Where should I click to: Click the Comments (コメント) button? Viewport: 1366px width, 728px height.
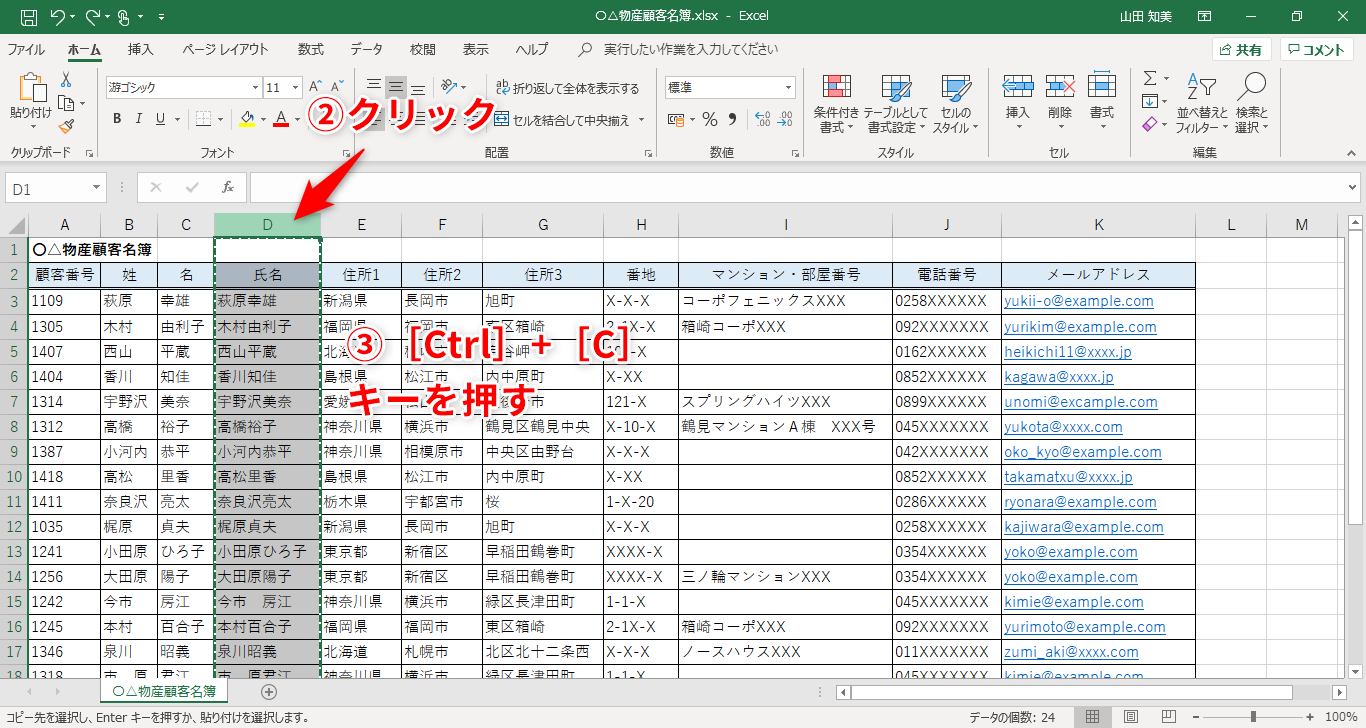pos(1317,49)
